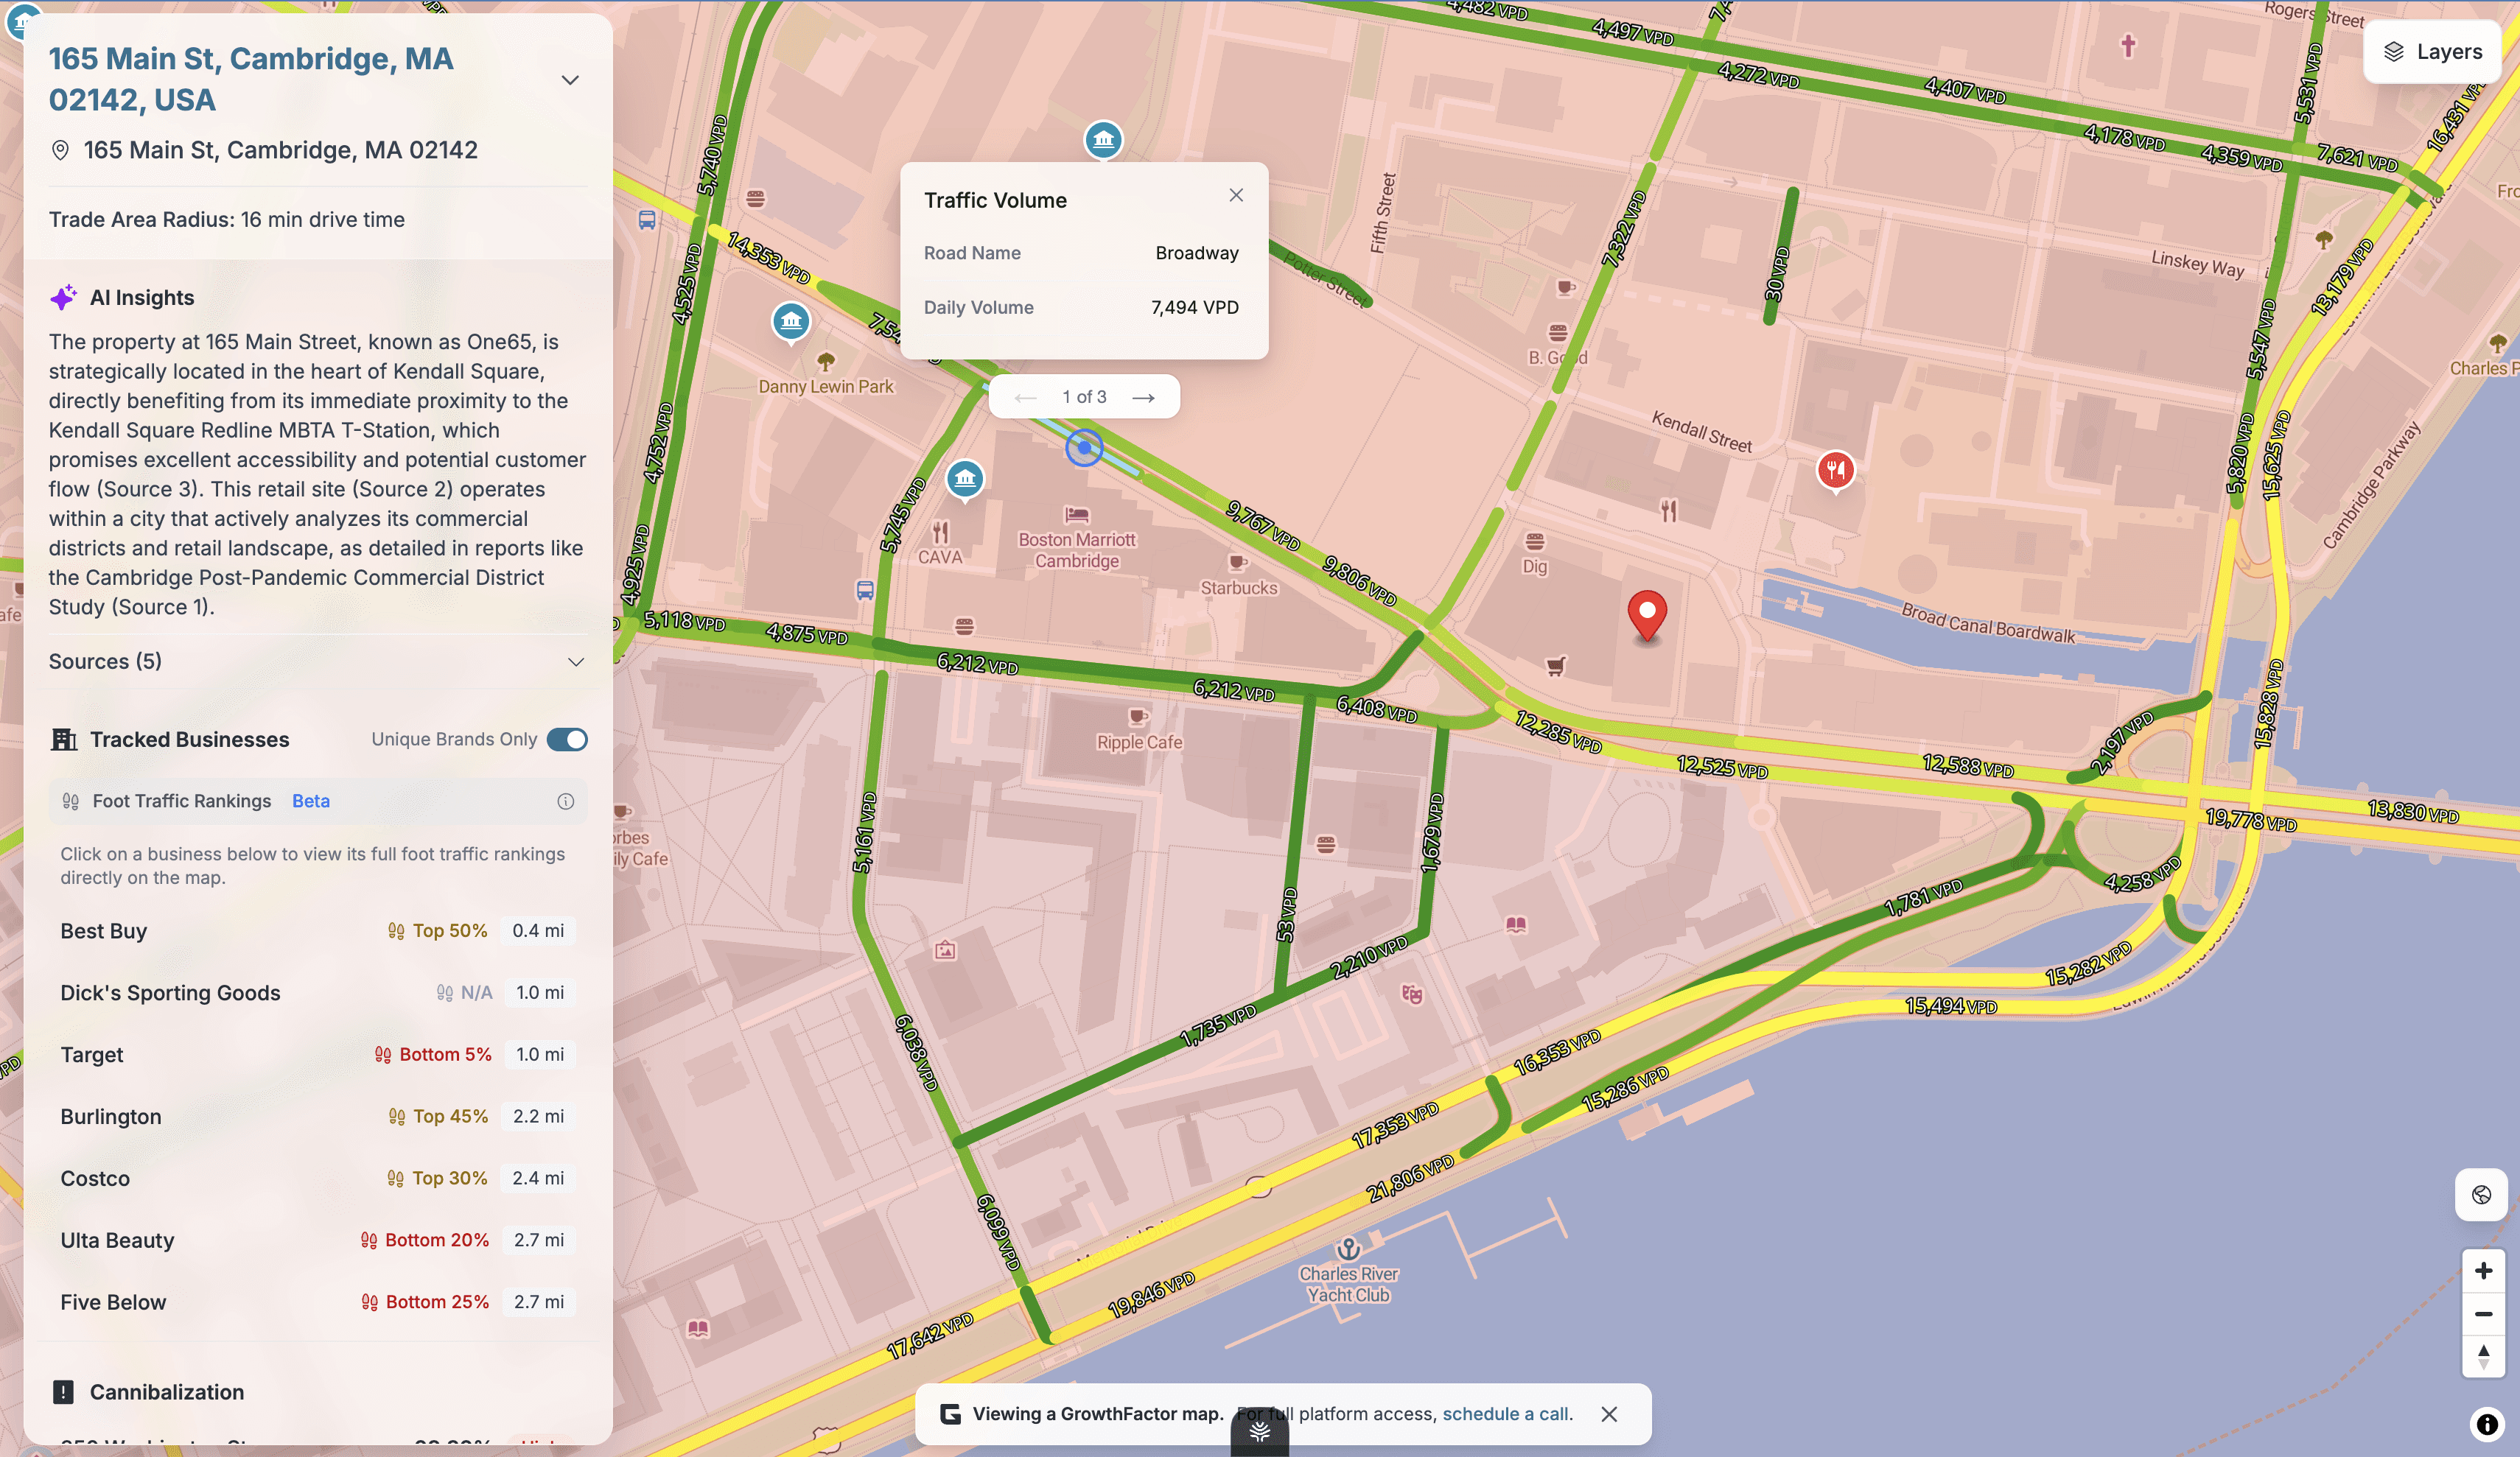Select Target in tracked businesses list
This screenshot has width=2520, height=1457.
[x=92, y=1055]
